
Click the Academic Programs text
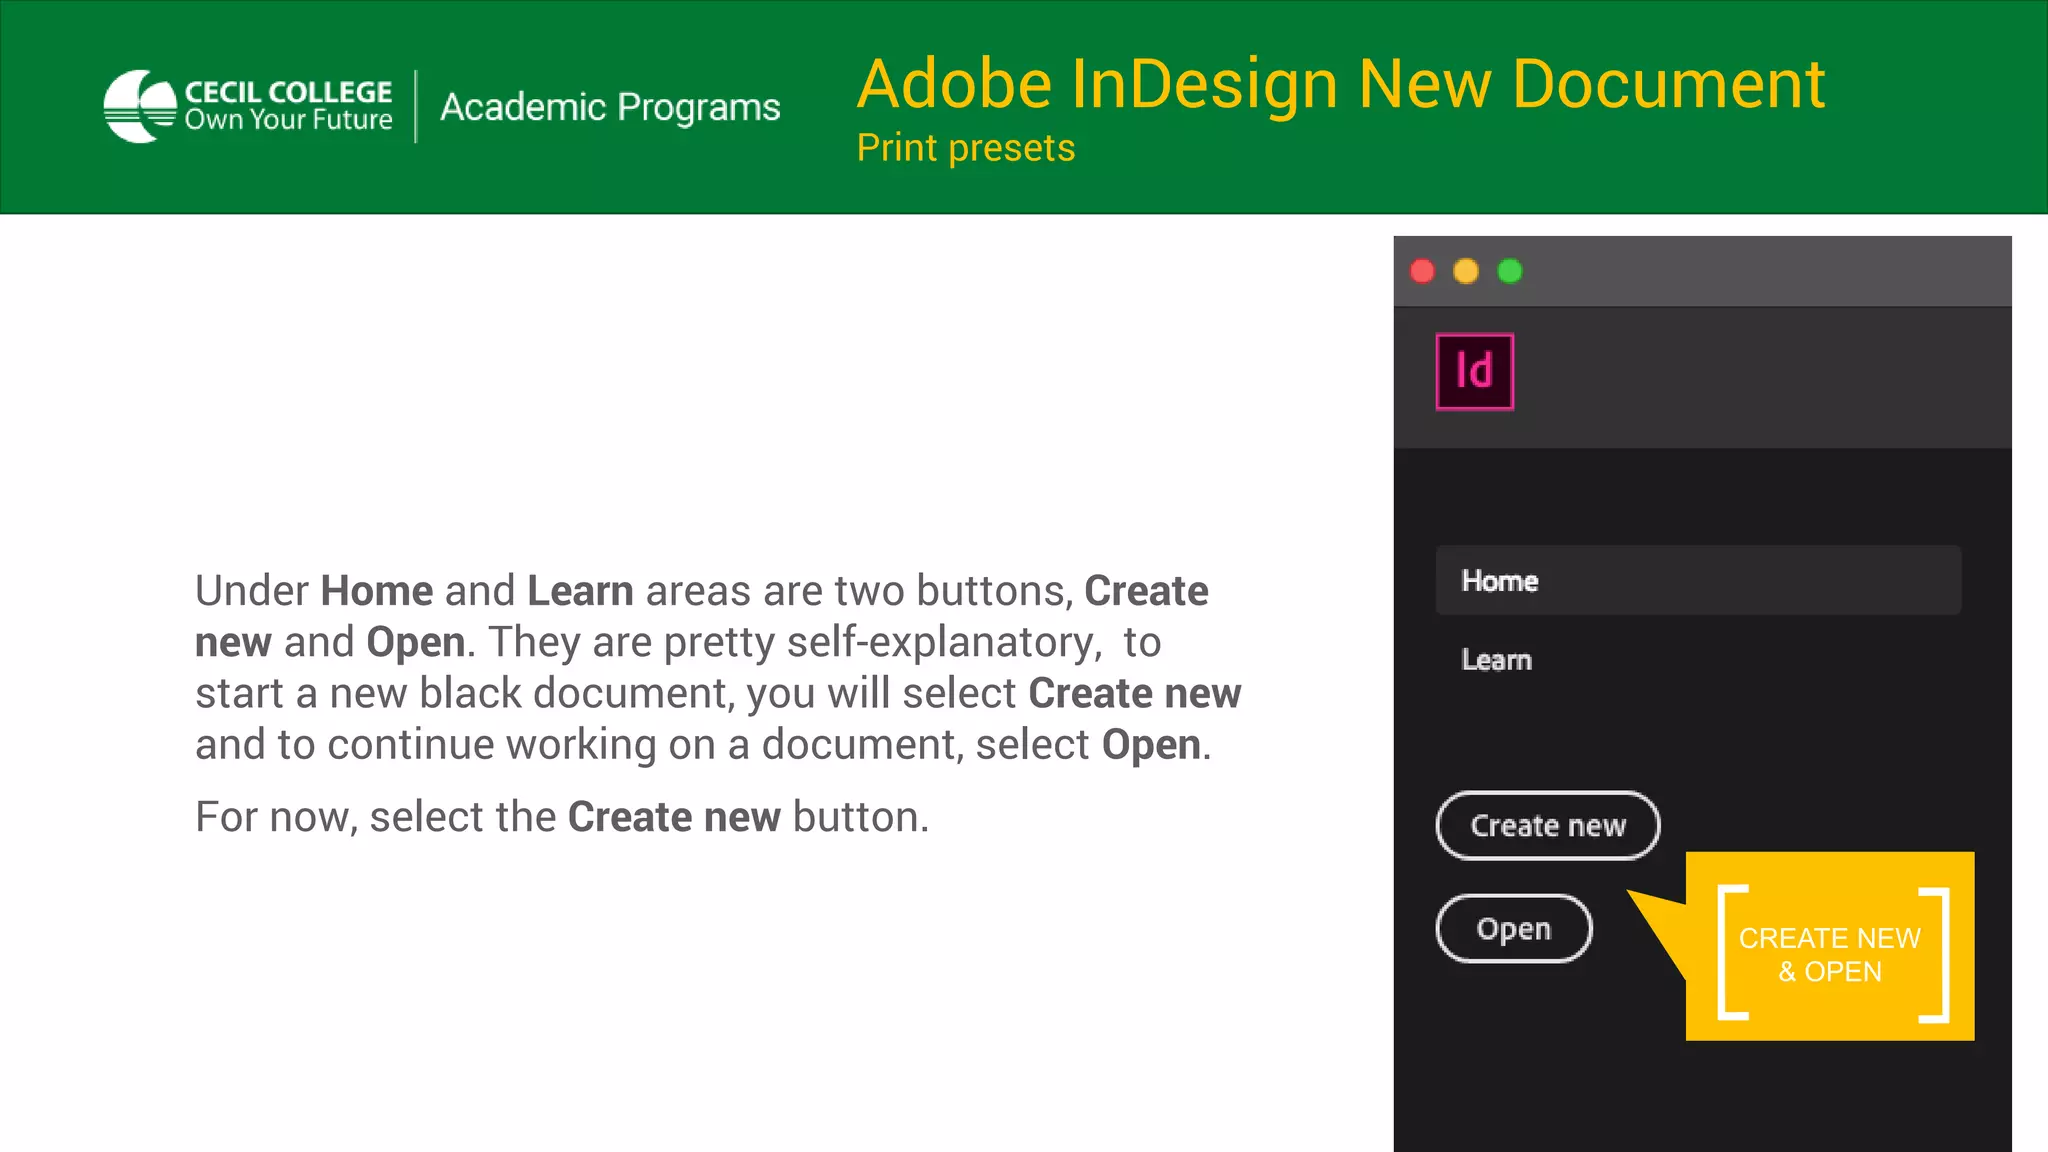point(610,107)
